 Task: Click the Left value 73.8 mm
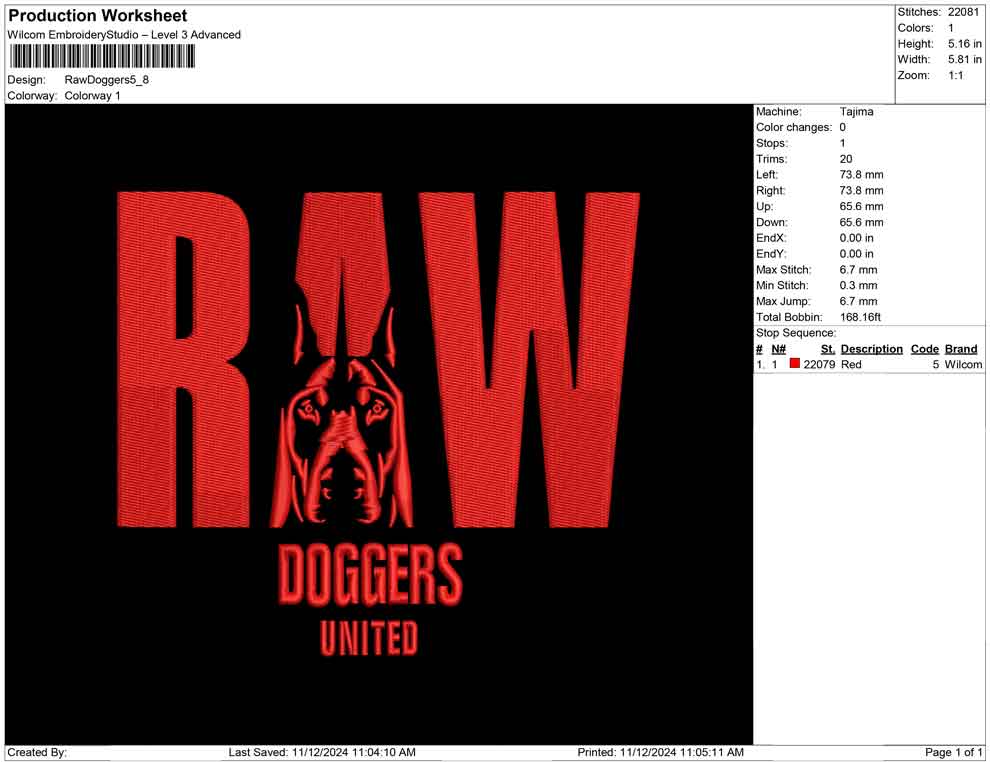pos(861,175)
